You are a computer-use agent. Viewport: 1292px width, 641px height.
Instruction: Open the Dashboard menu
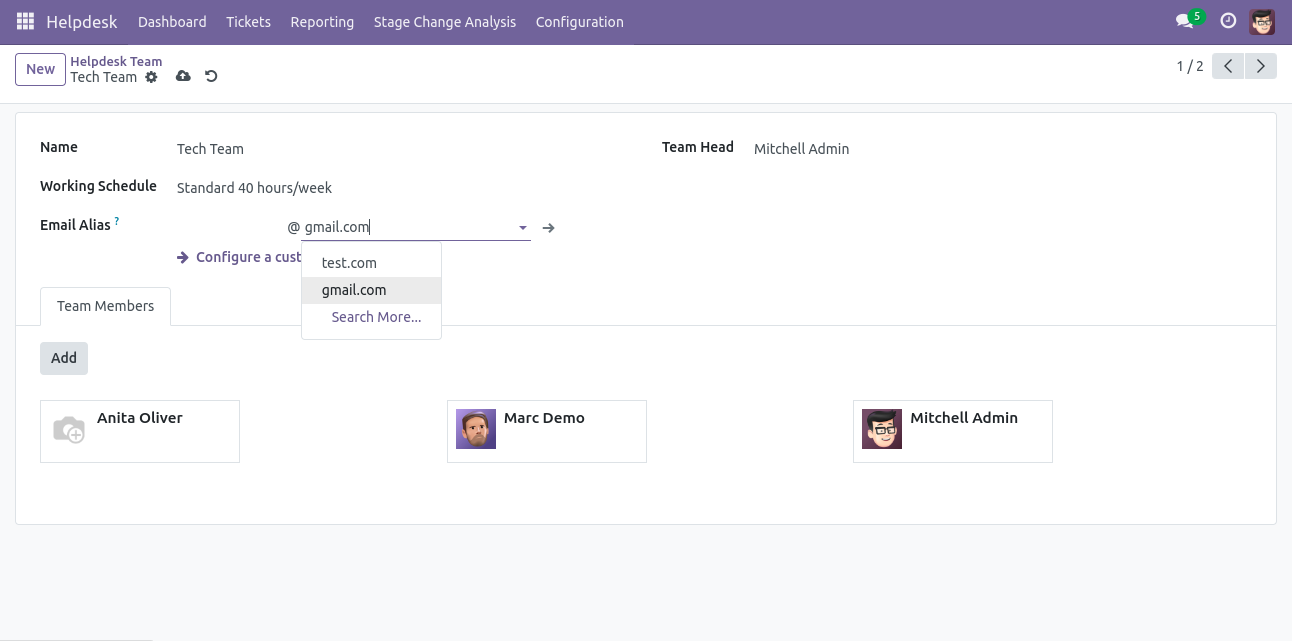click(172, 21)
